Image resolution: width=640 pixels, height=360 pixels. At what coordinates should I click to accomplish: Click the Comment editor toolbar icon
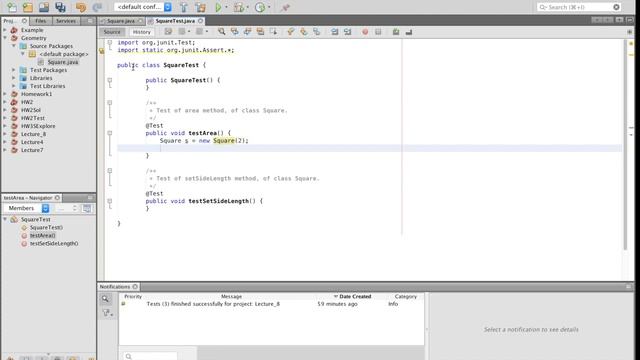coord(396,32)
